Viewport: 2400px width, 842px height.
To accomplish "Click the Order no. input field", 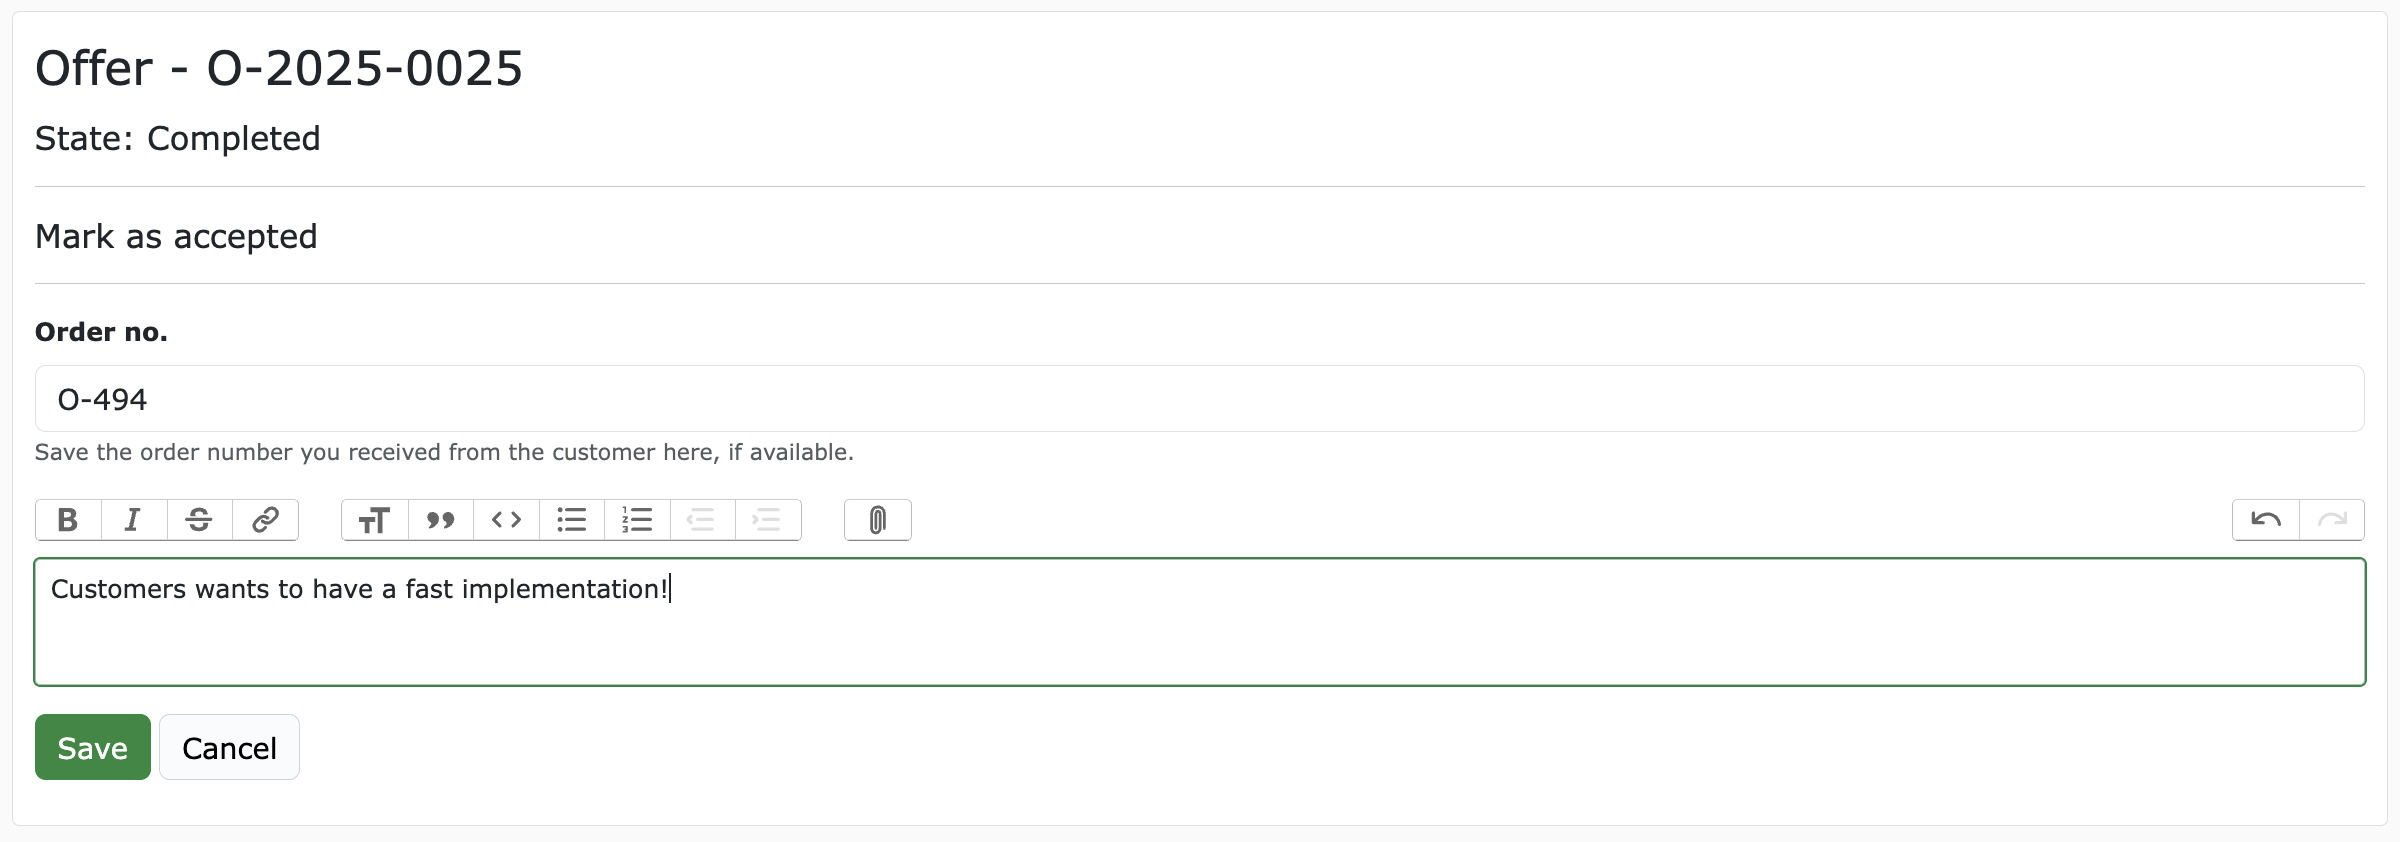I will (1199, 399).
